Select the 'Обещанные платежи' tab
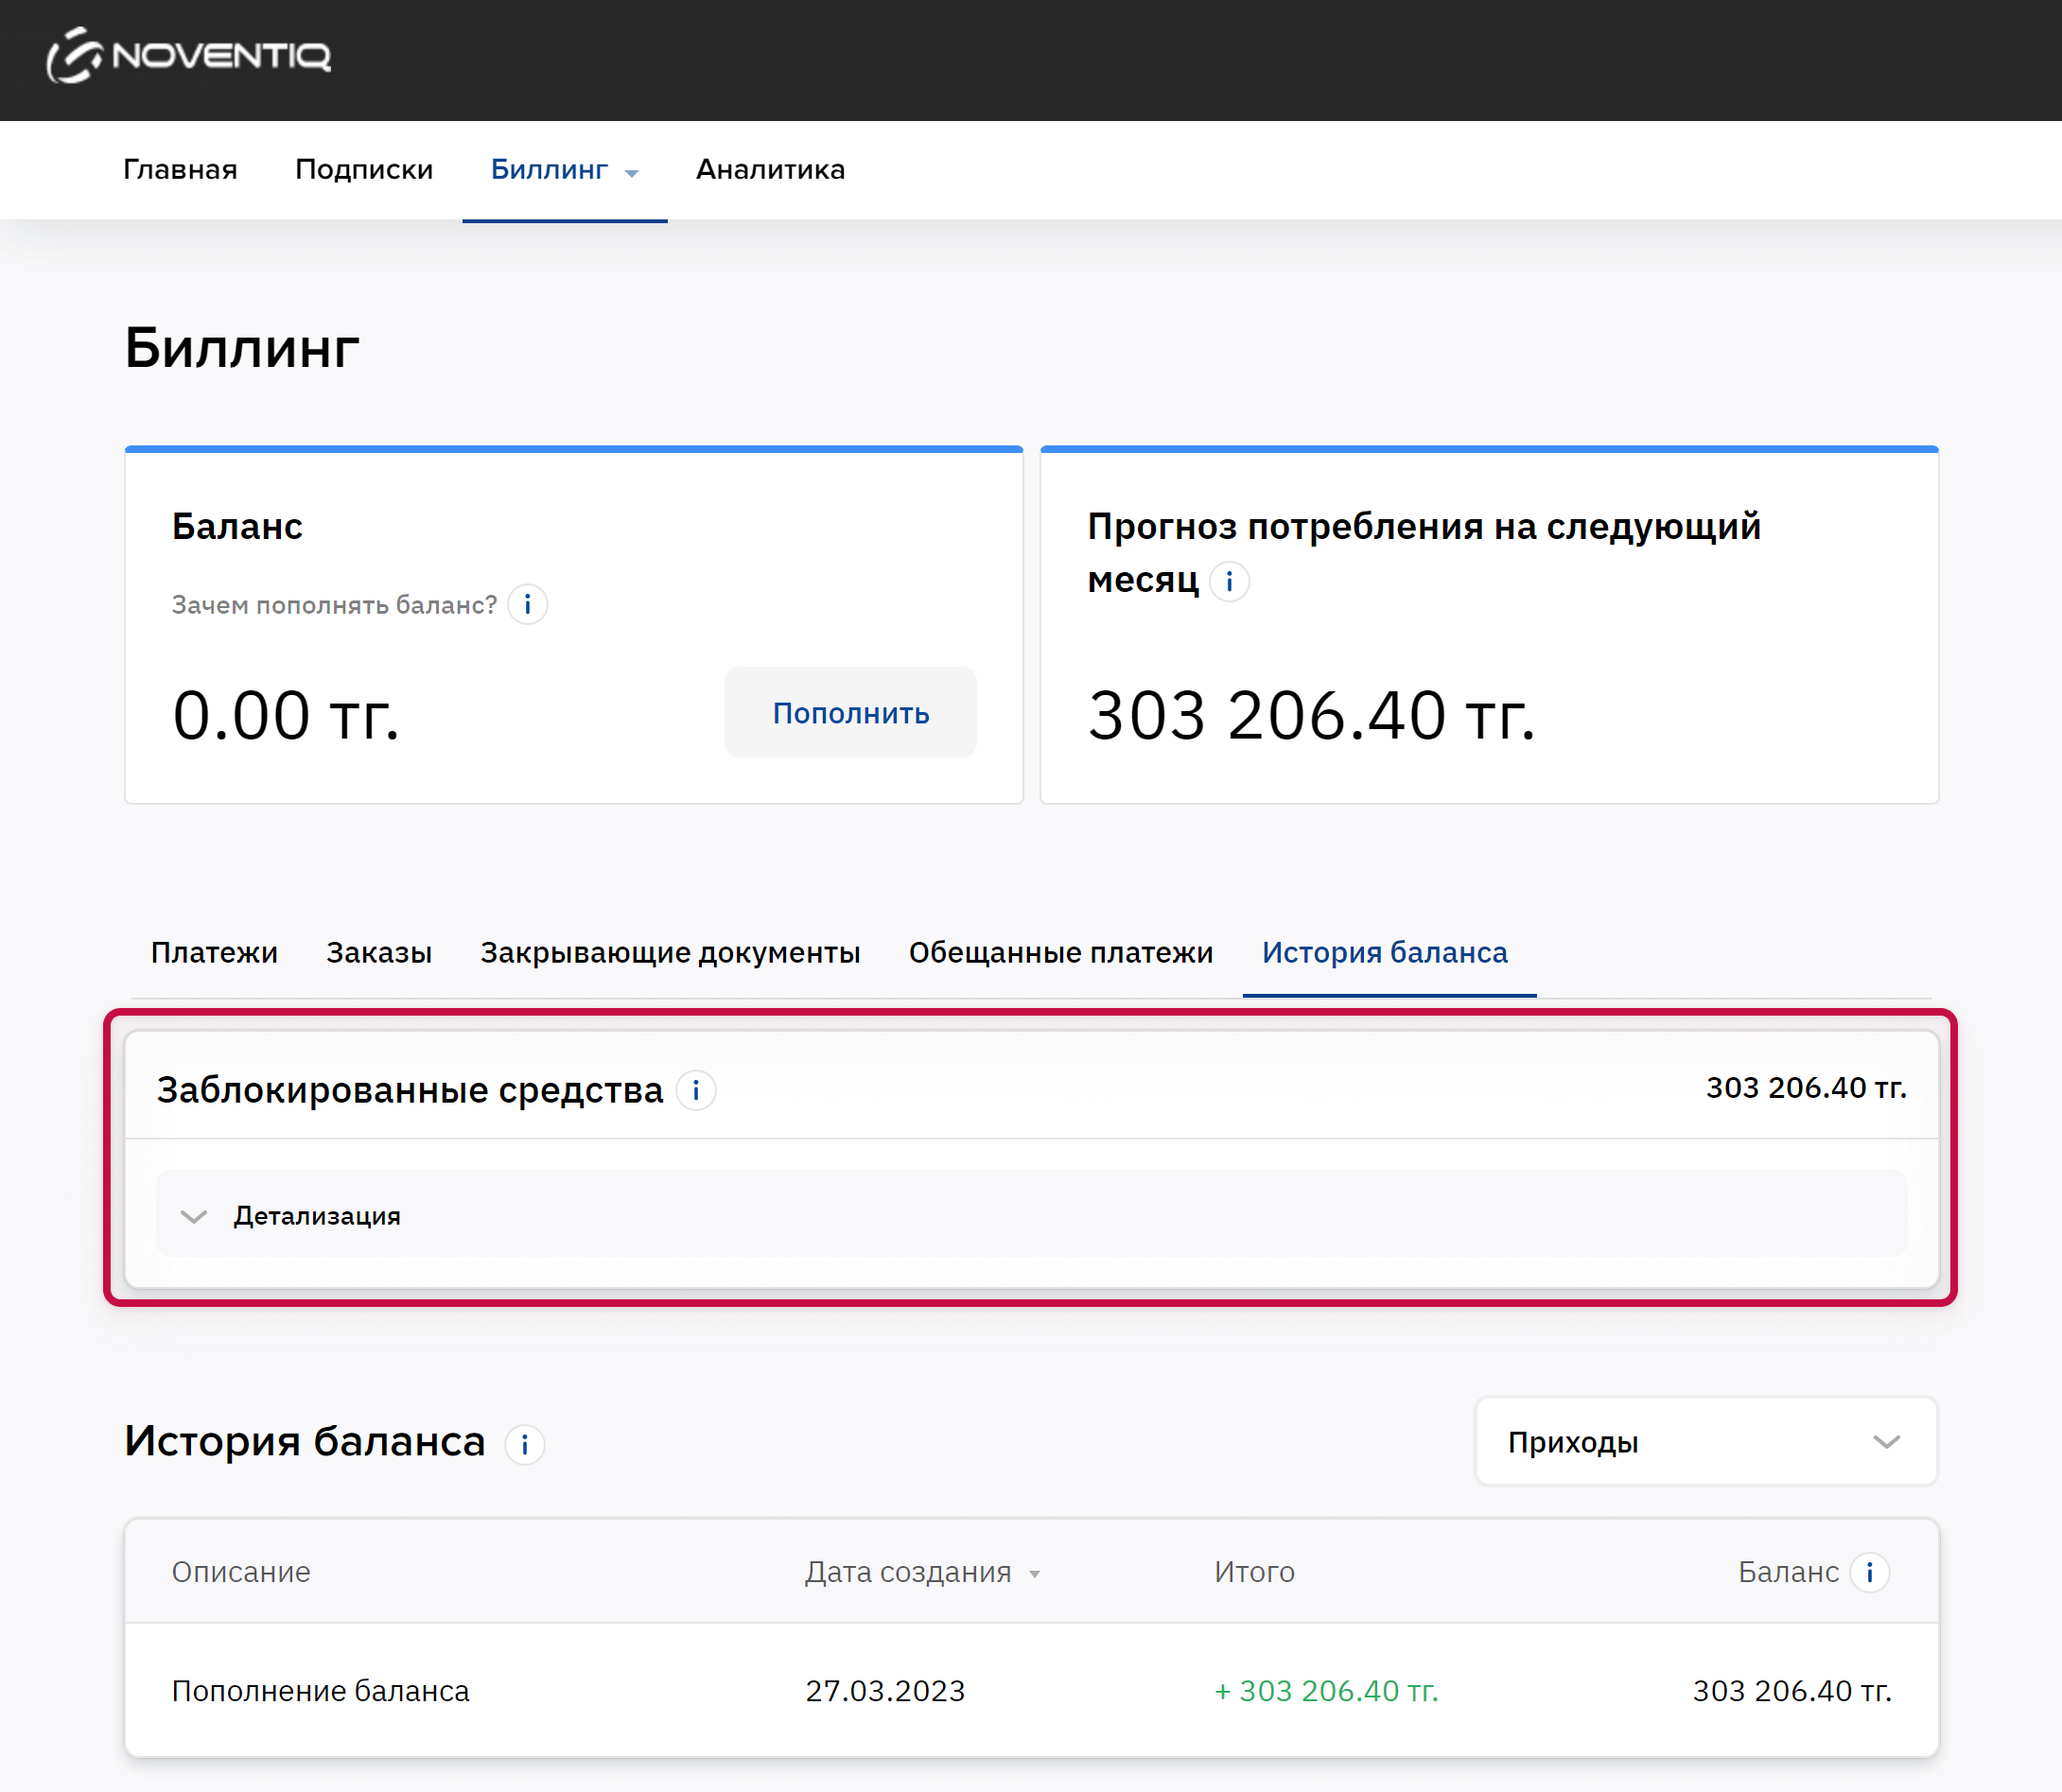This screenshot has height=1792, width=2062. tap(1060, 953)
